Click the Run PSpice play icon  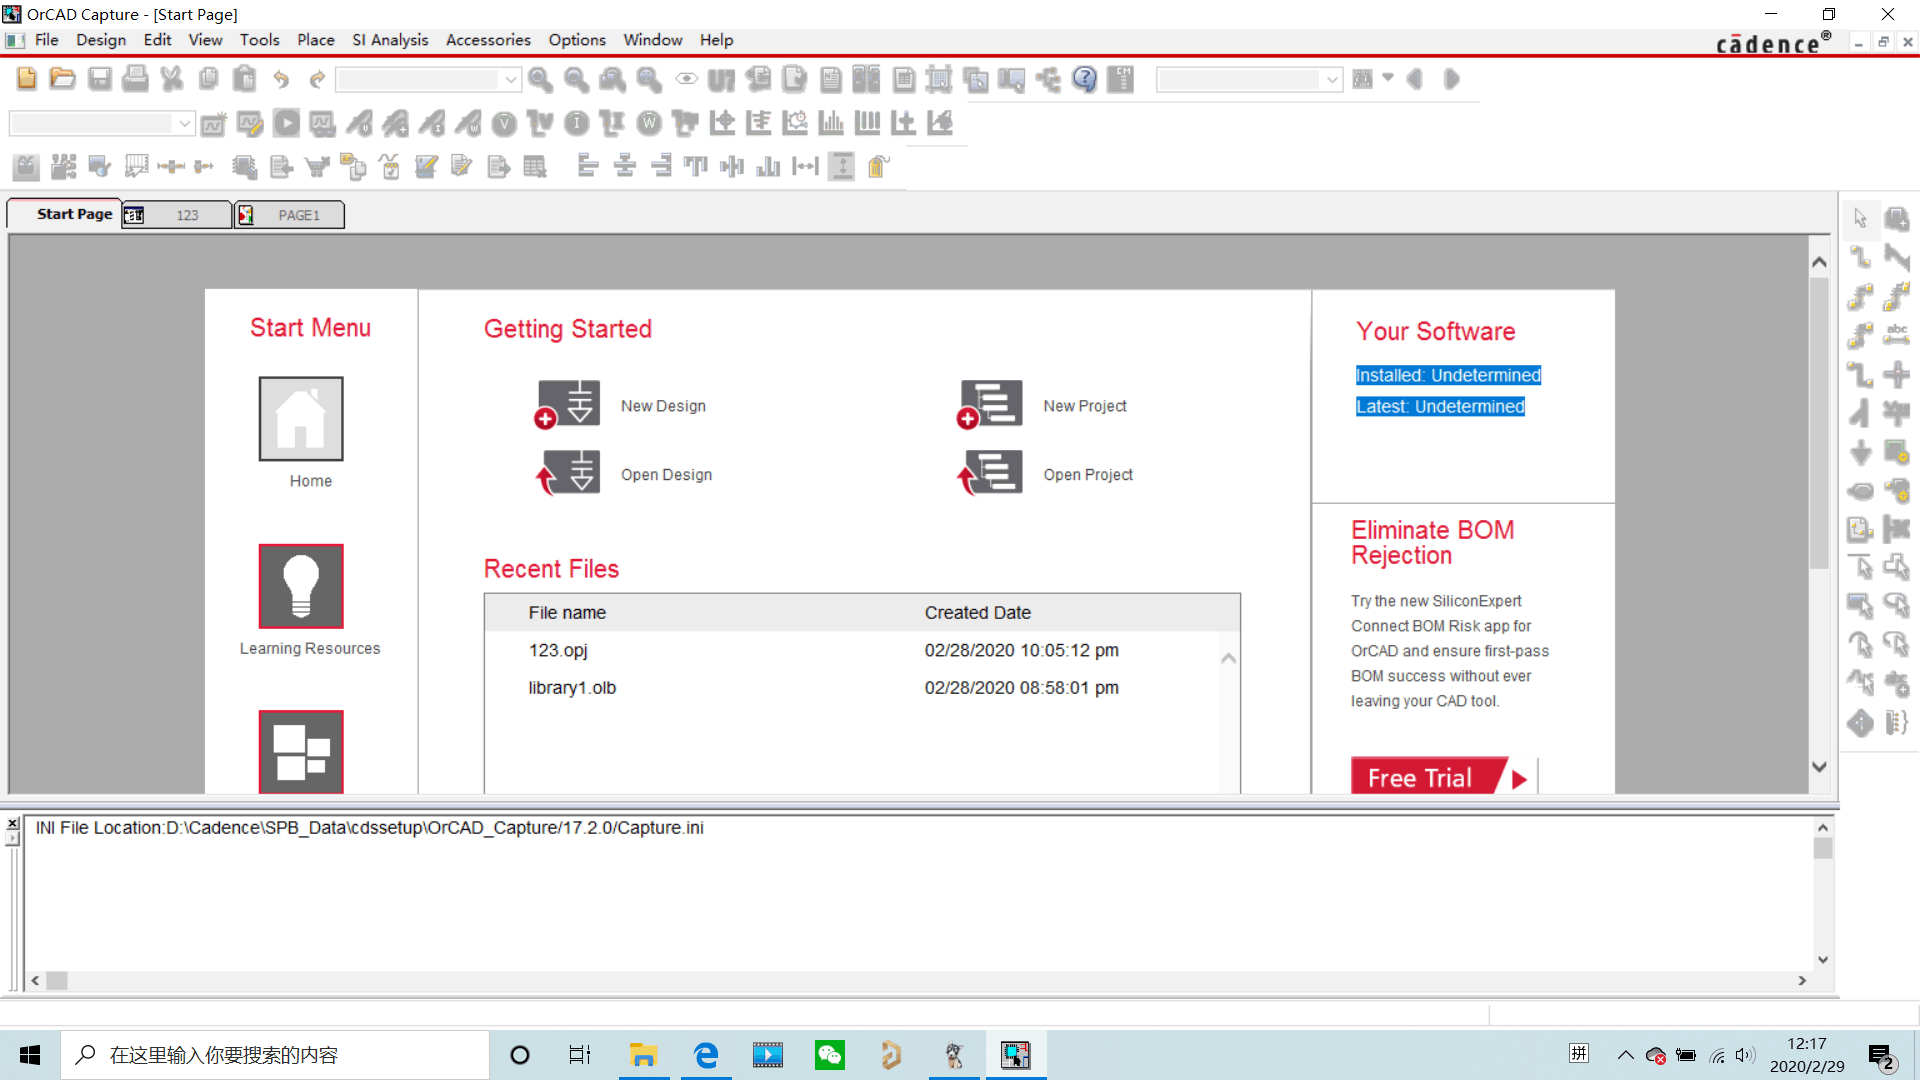pos(286,123)
